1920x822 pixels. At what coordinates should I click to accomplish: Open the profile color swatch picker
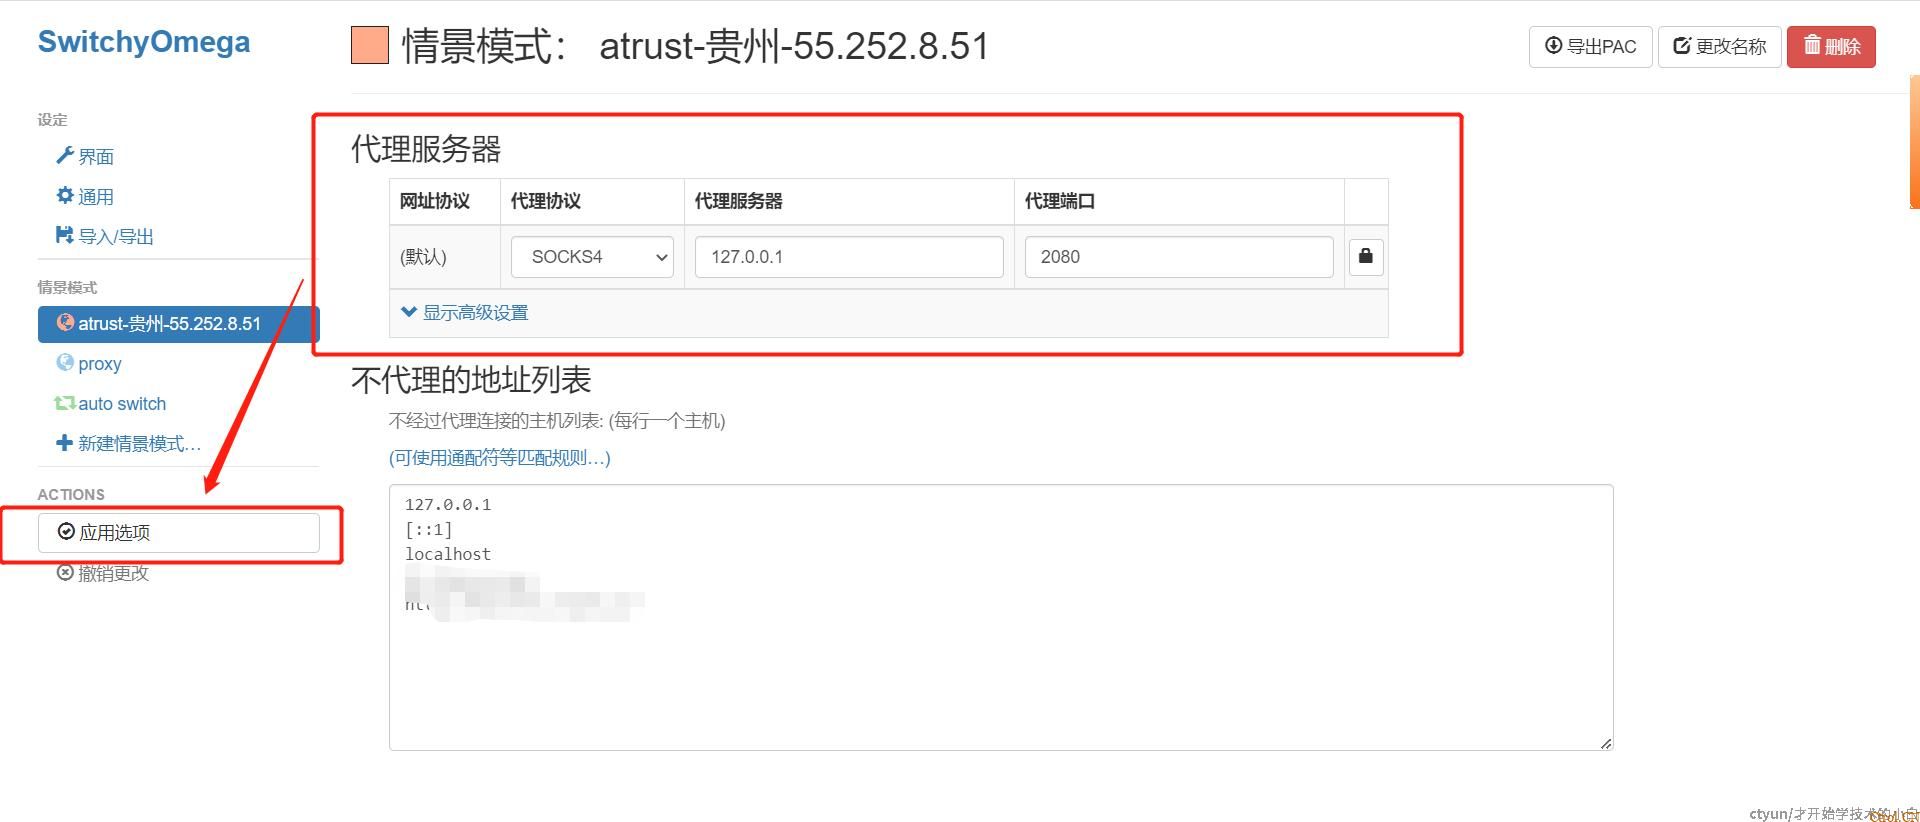click(x=370, y=45)
